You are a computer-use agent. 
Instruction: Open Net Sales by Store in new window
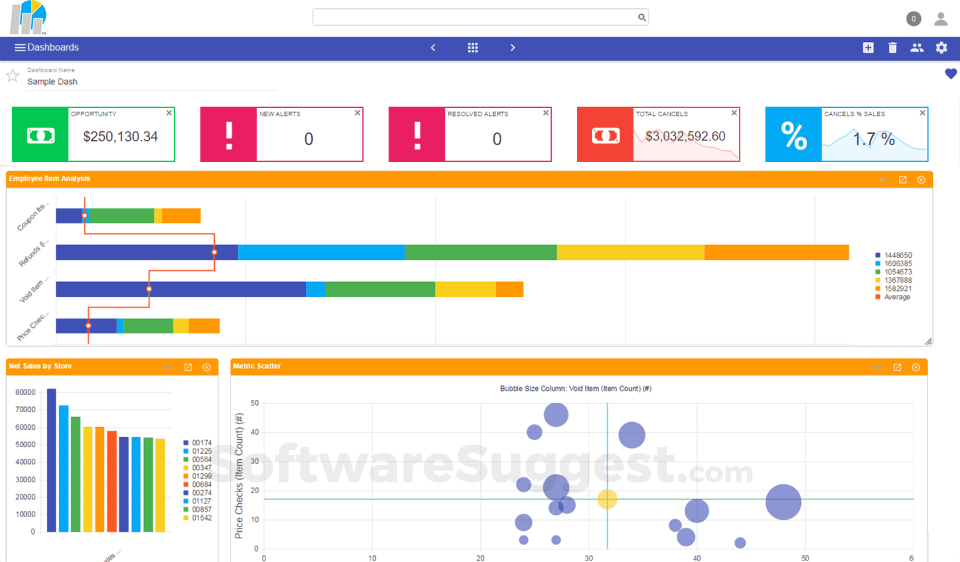tap(188, 367)
